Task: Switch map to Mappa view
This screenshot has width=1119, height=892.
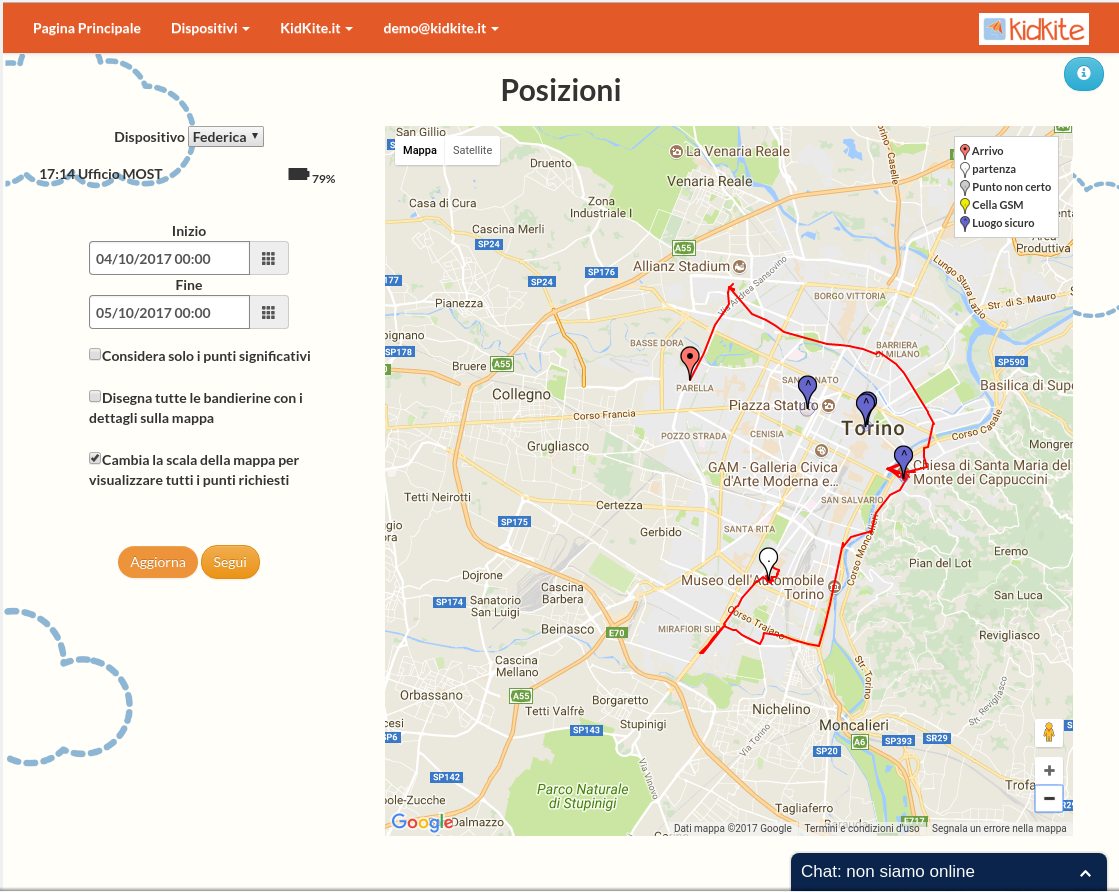Action: [420, 151]
